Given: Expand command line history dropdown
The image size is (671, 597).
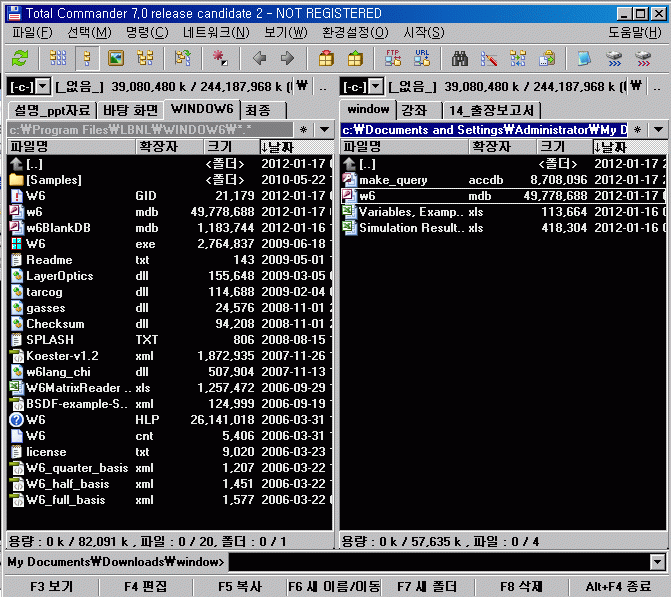Looking at the screenshot, I should (x=657, y=562).
